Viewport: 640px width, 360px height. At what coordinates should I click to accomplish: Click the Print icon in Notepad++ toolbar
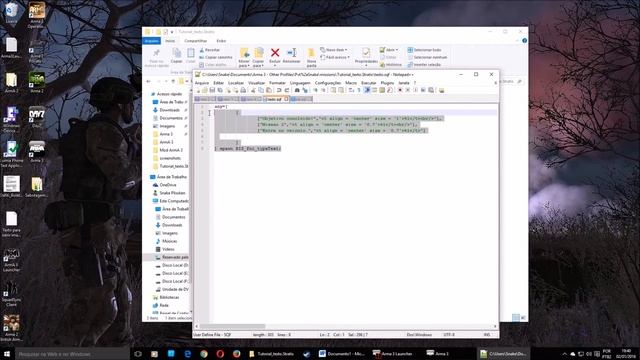tap(243, 90)
